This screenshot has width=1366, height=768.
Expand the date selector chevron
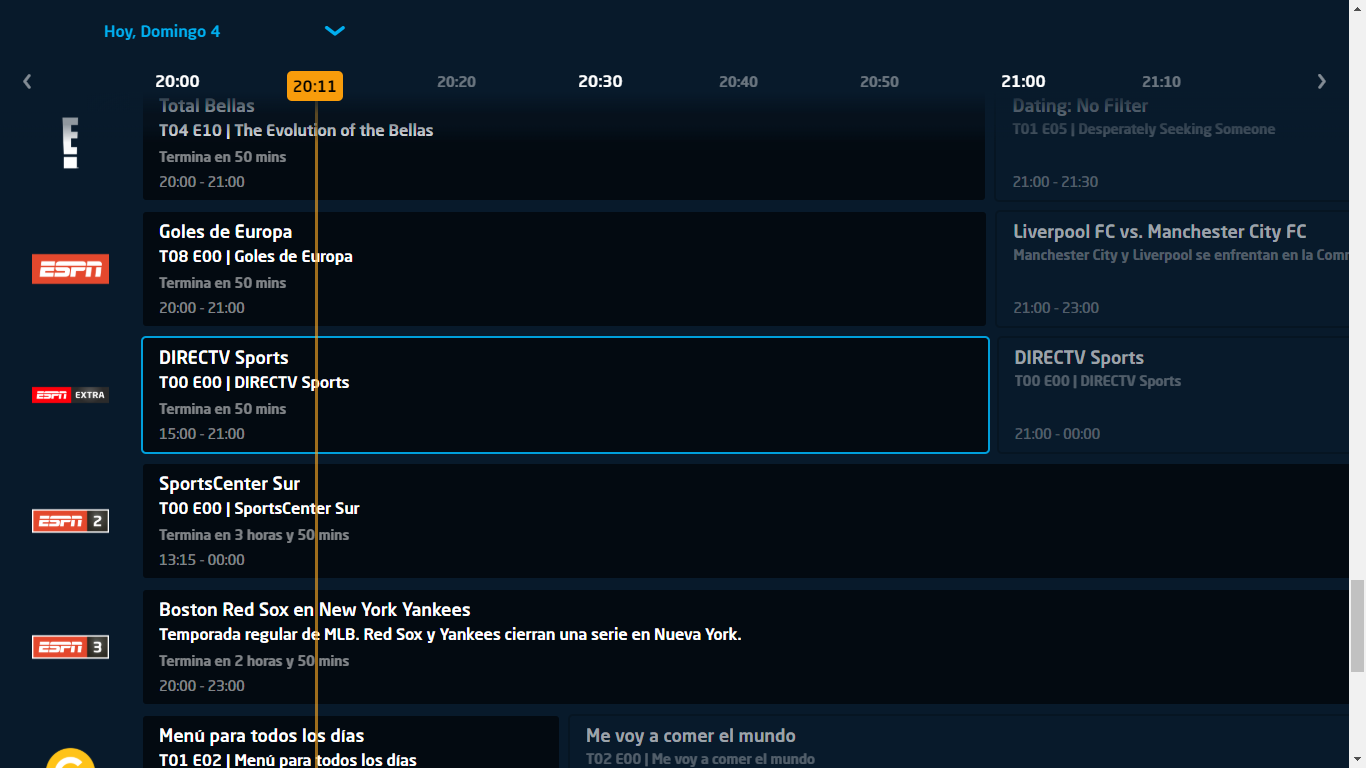(335, 31)
